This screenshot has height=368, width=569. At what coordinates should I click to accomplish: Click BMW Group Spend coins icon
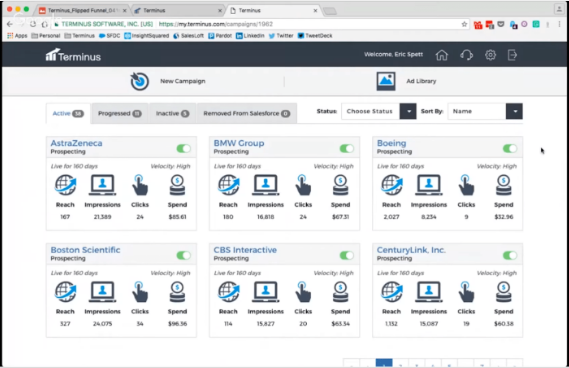pyautogui.click(x=340, y=185)
